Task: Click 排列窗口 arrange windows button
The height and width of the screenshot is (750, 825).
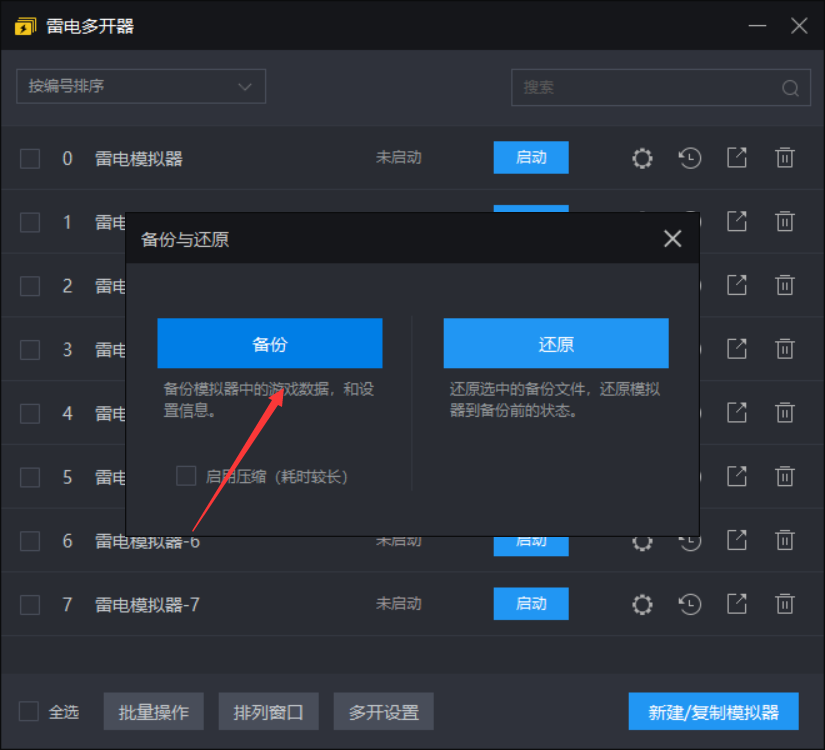Action: pyautogui.click(x=269, y=712)
